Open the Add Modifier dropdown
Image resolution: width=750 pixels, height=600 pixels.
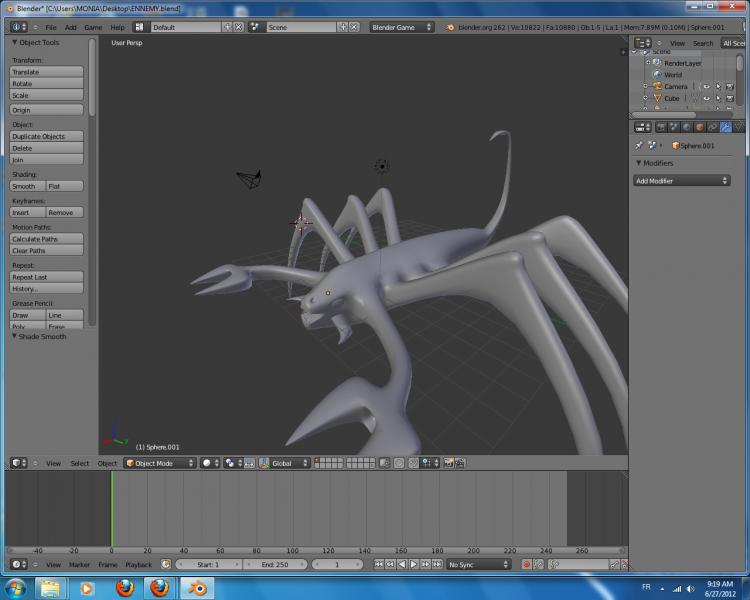(682, 181)
